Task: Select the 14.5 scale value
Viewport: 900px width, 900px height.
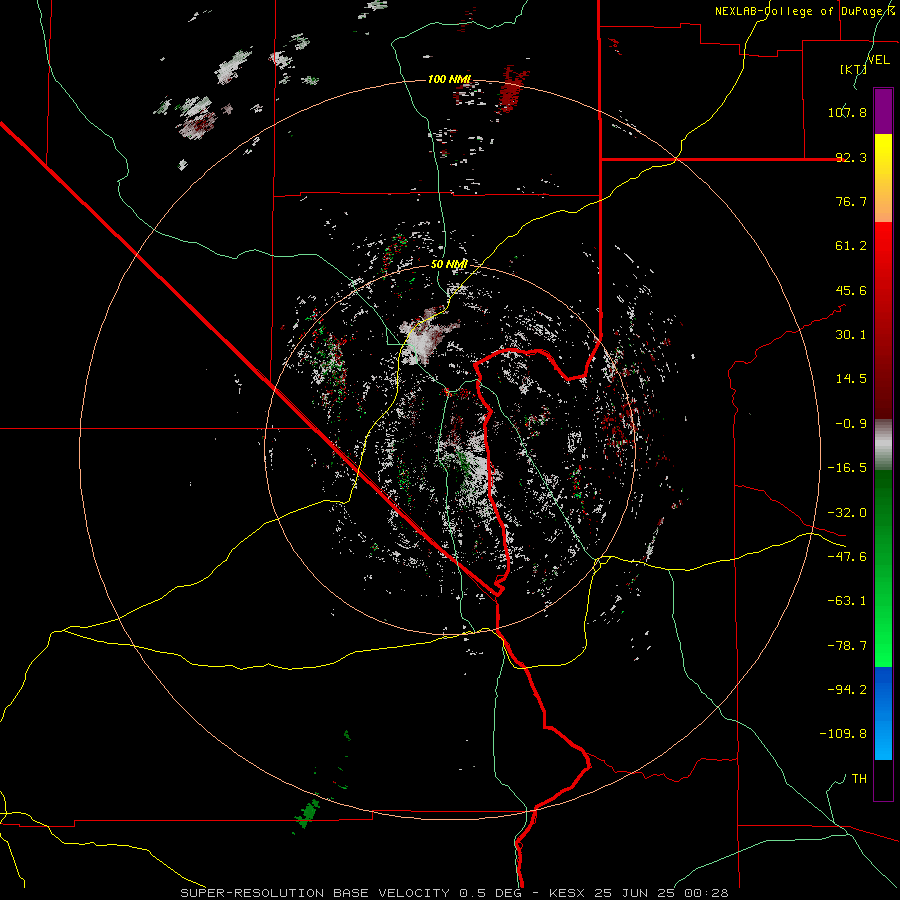Action: coord(851,379)
